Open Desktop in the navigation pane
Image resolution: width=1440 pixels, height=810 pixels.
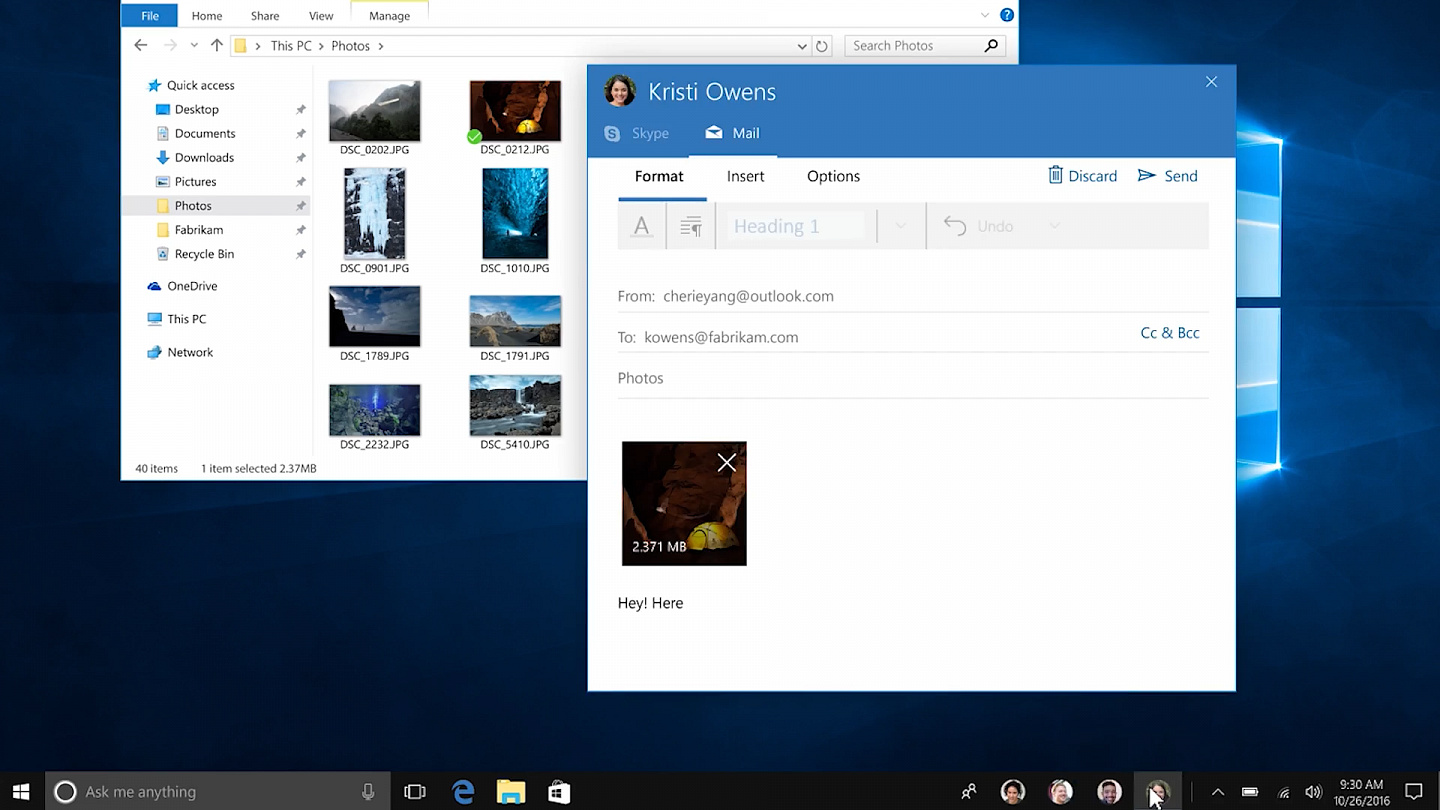coord(187,110)
